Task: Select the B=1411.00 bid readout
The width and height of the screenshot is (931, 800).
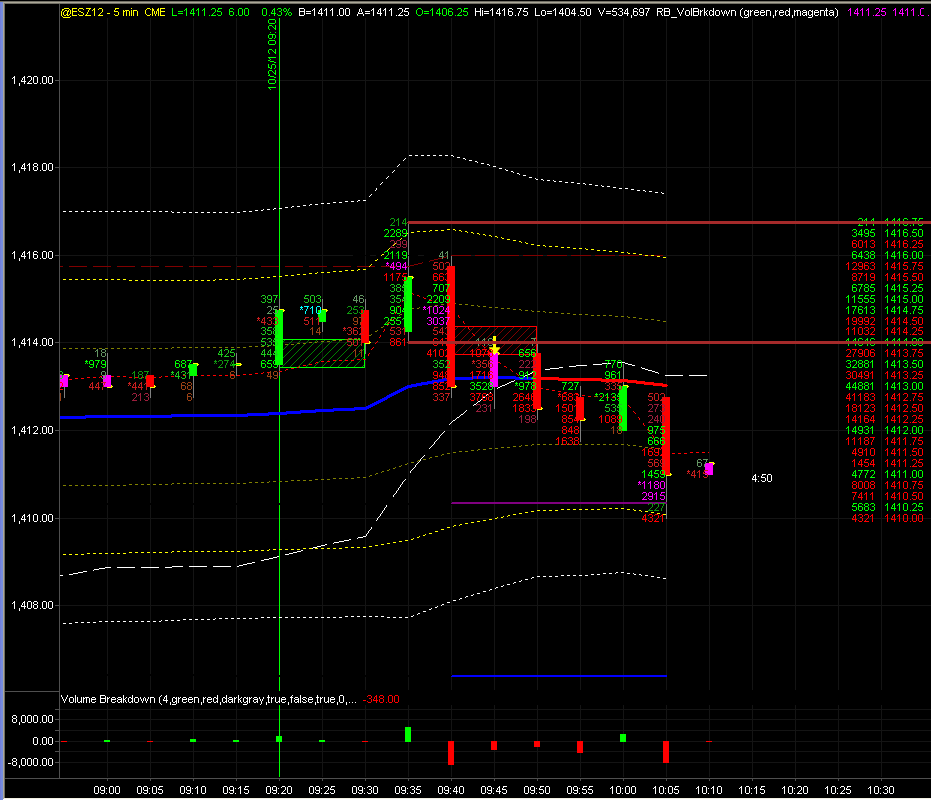Action: coord(324,12)
